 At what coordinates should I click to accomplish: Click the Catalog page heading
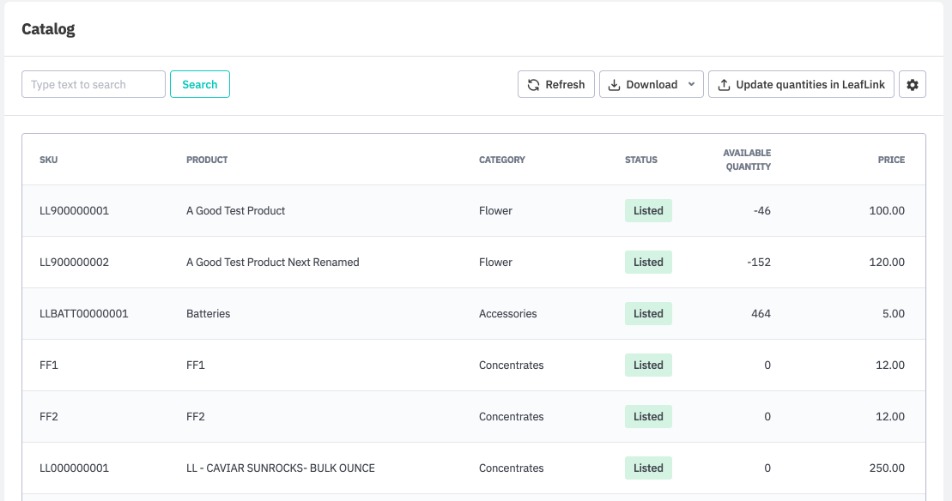click(48, 29)
